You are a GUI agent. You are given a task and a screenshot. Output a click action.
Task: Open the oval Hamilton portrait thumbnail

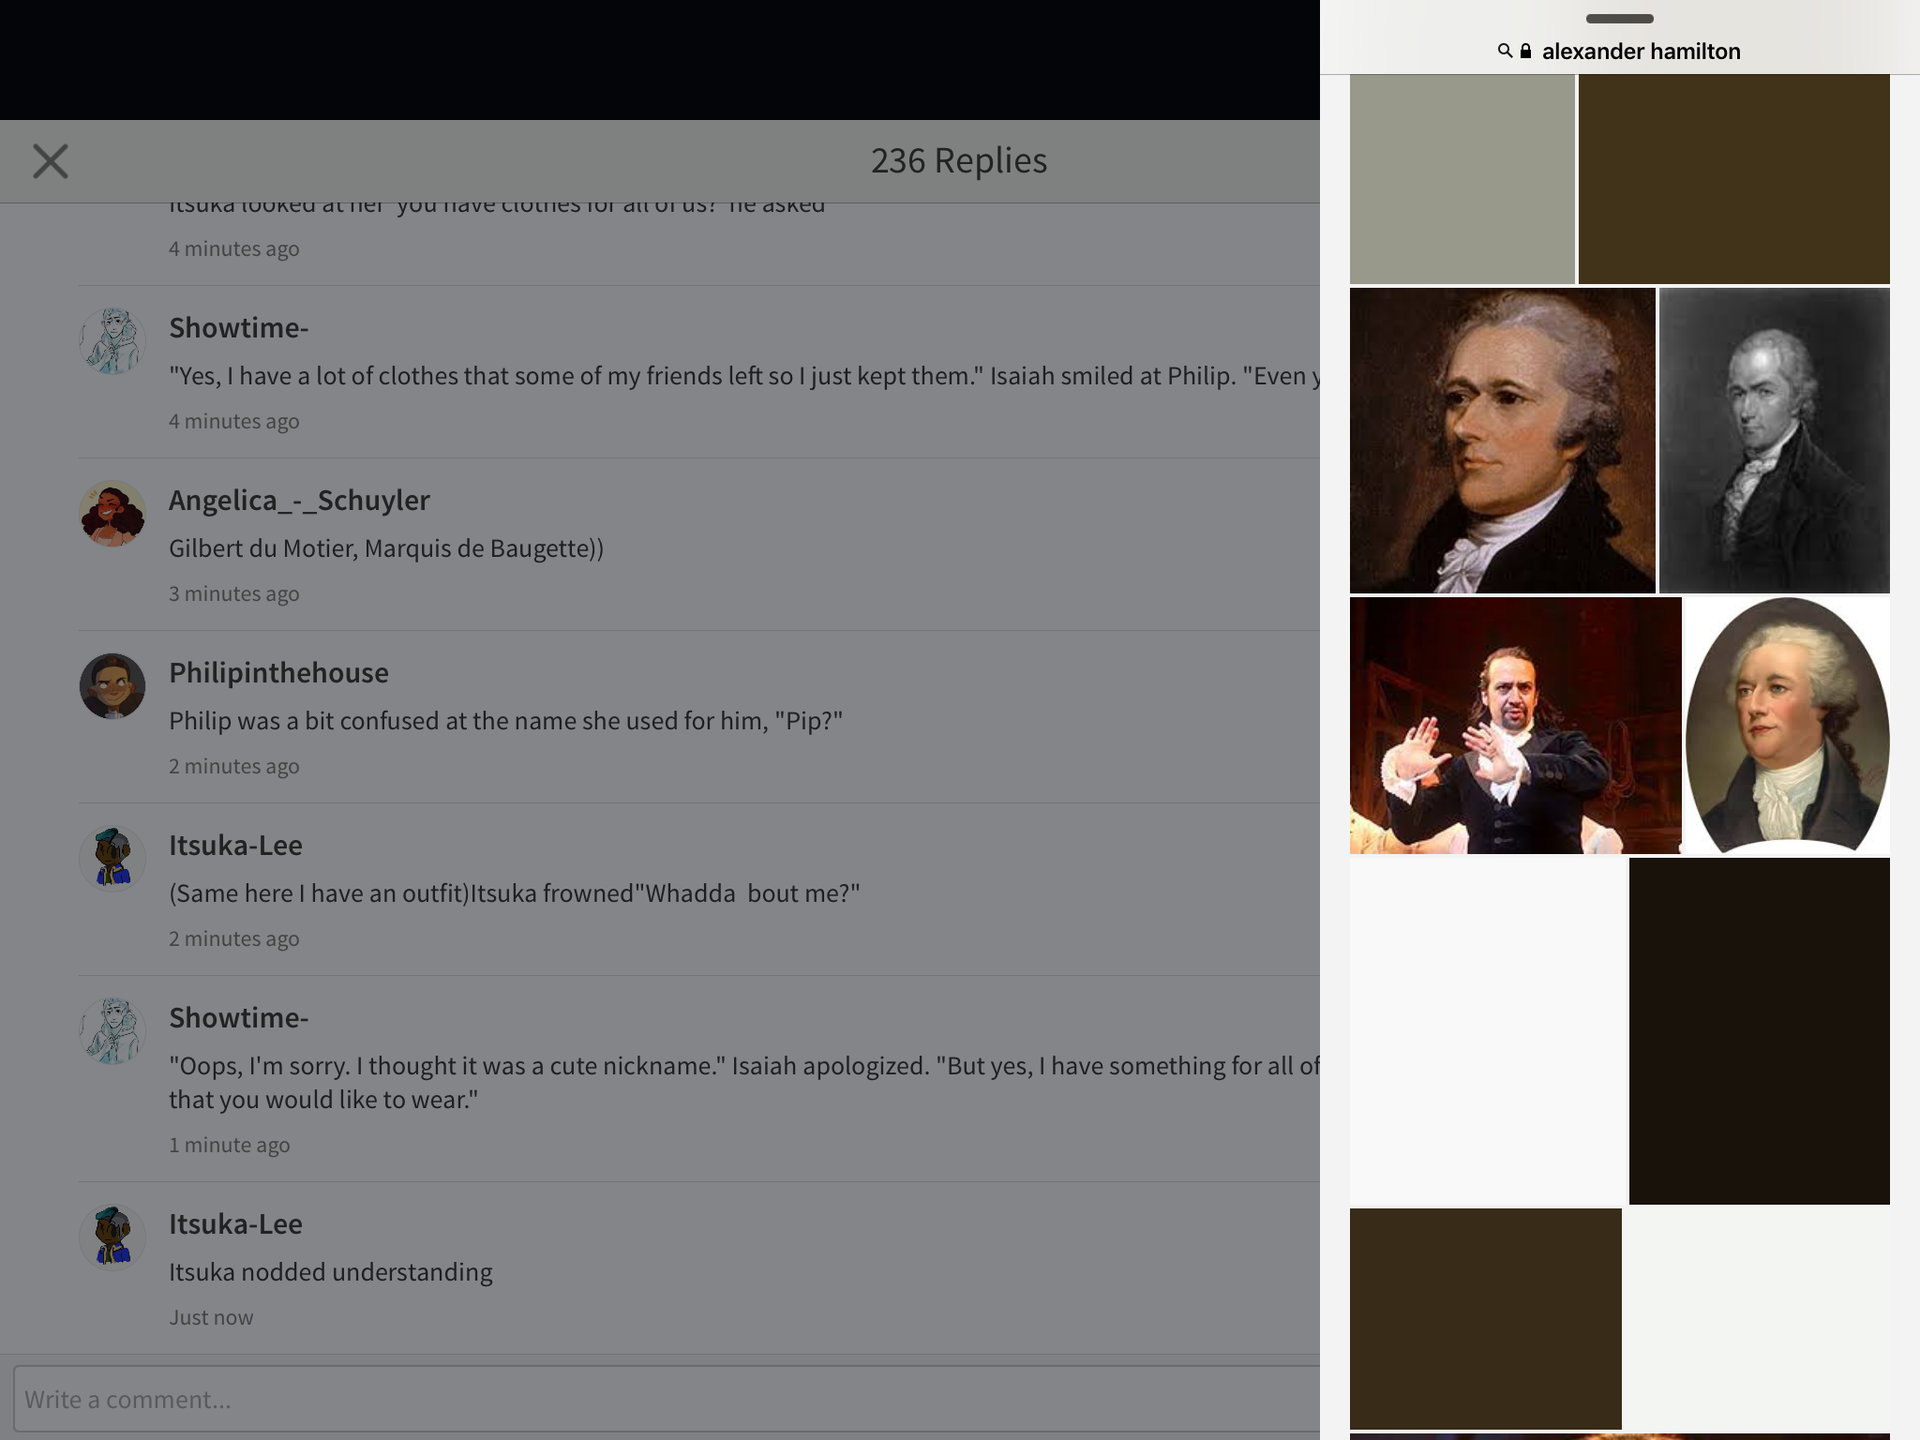[1788, 726]
